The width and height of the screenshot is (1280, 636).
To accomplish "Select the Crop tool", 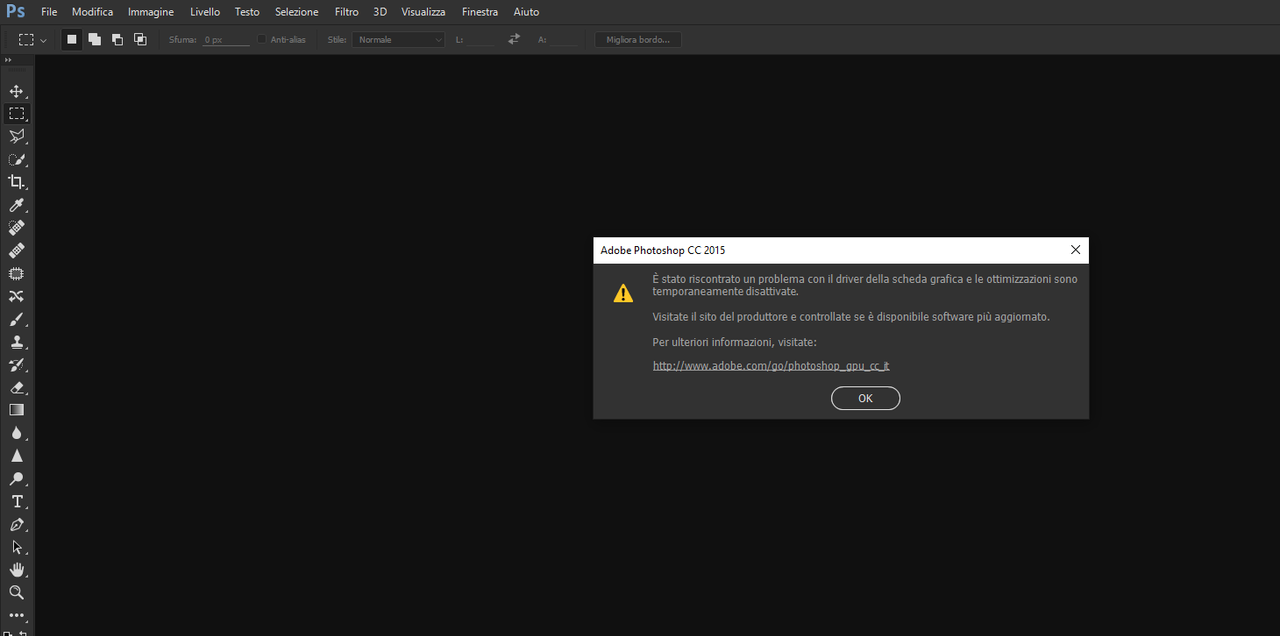I will click(x=16, y=182).
